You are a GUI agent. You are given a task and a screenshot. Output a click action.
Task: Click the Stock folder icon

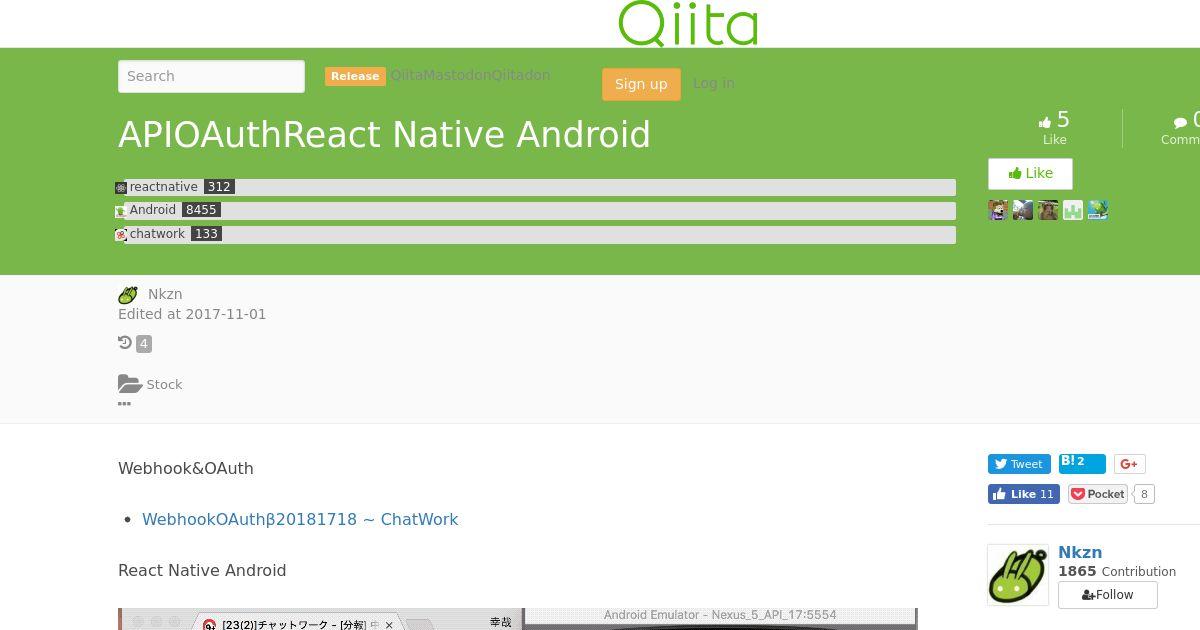130,384
